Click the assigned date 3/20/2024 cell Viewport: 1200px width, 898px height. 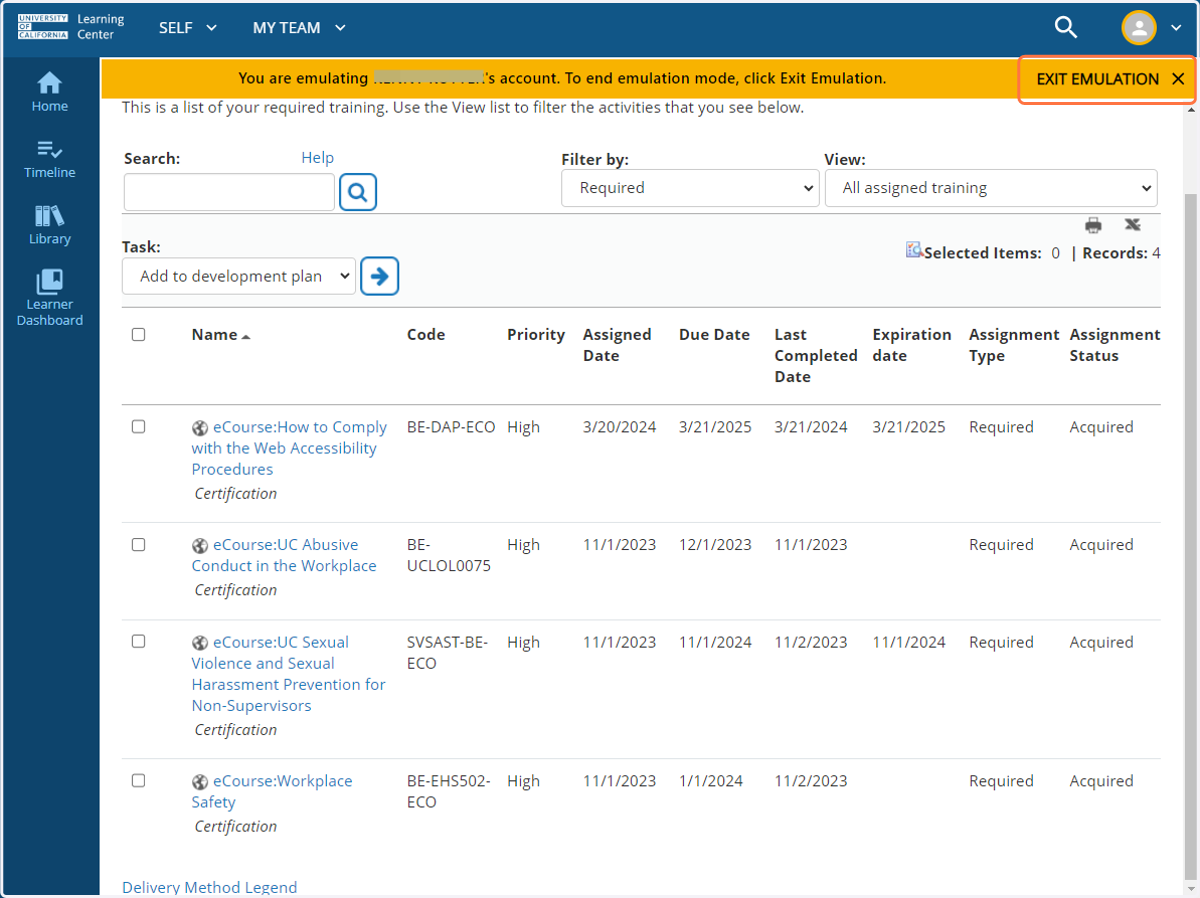(620, 427)
